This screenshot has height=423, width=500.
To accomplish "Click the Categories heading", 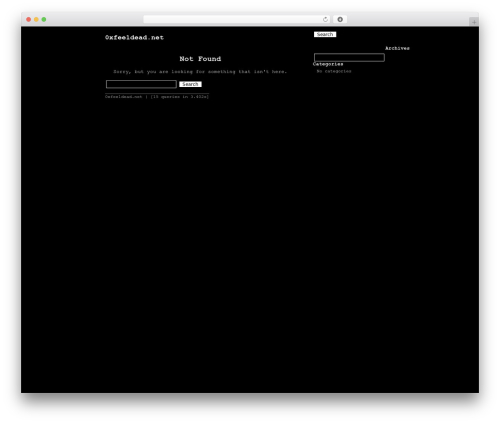I will point(328,64).
